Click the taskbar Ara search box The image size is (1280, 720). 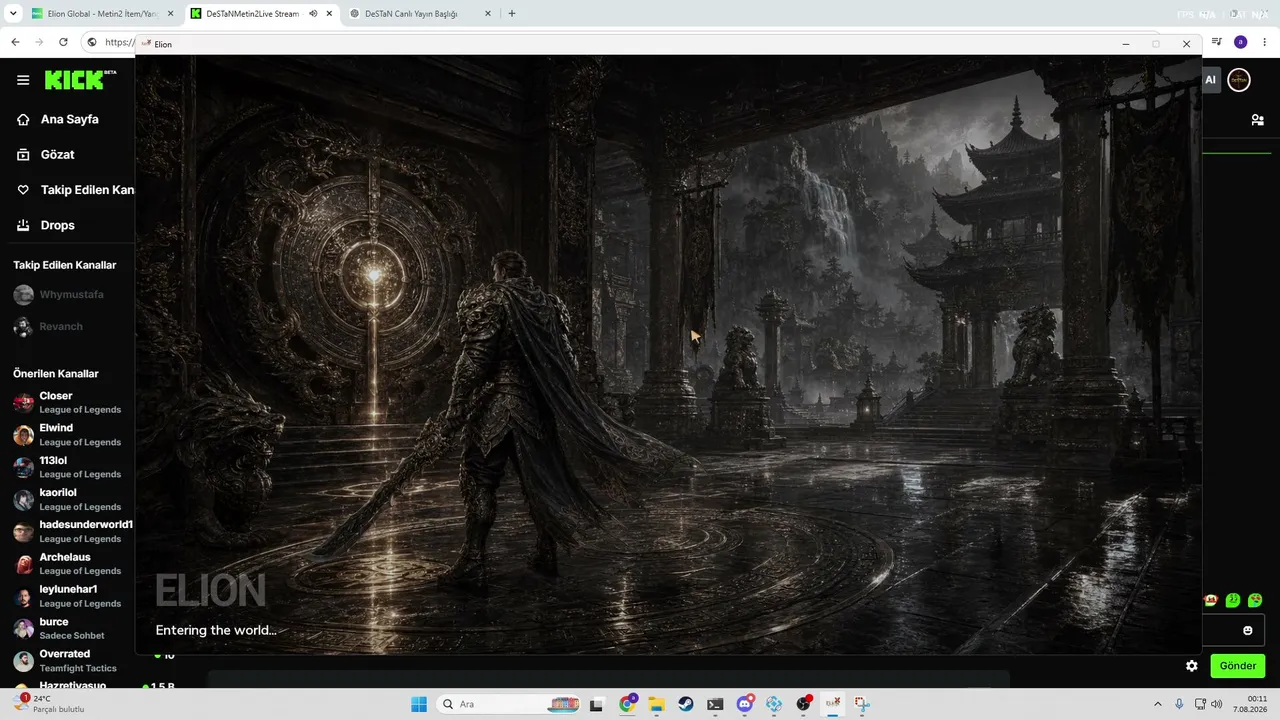[510, 704]
